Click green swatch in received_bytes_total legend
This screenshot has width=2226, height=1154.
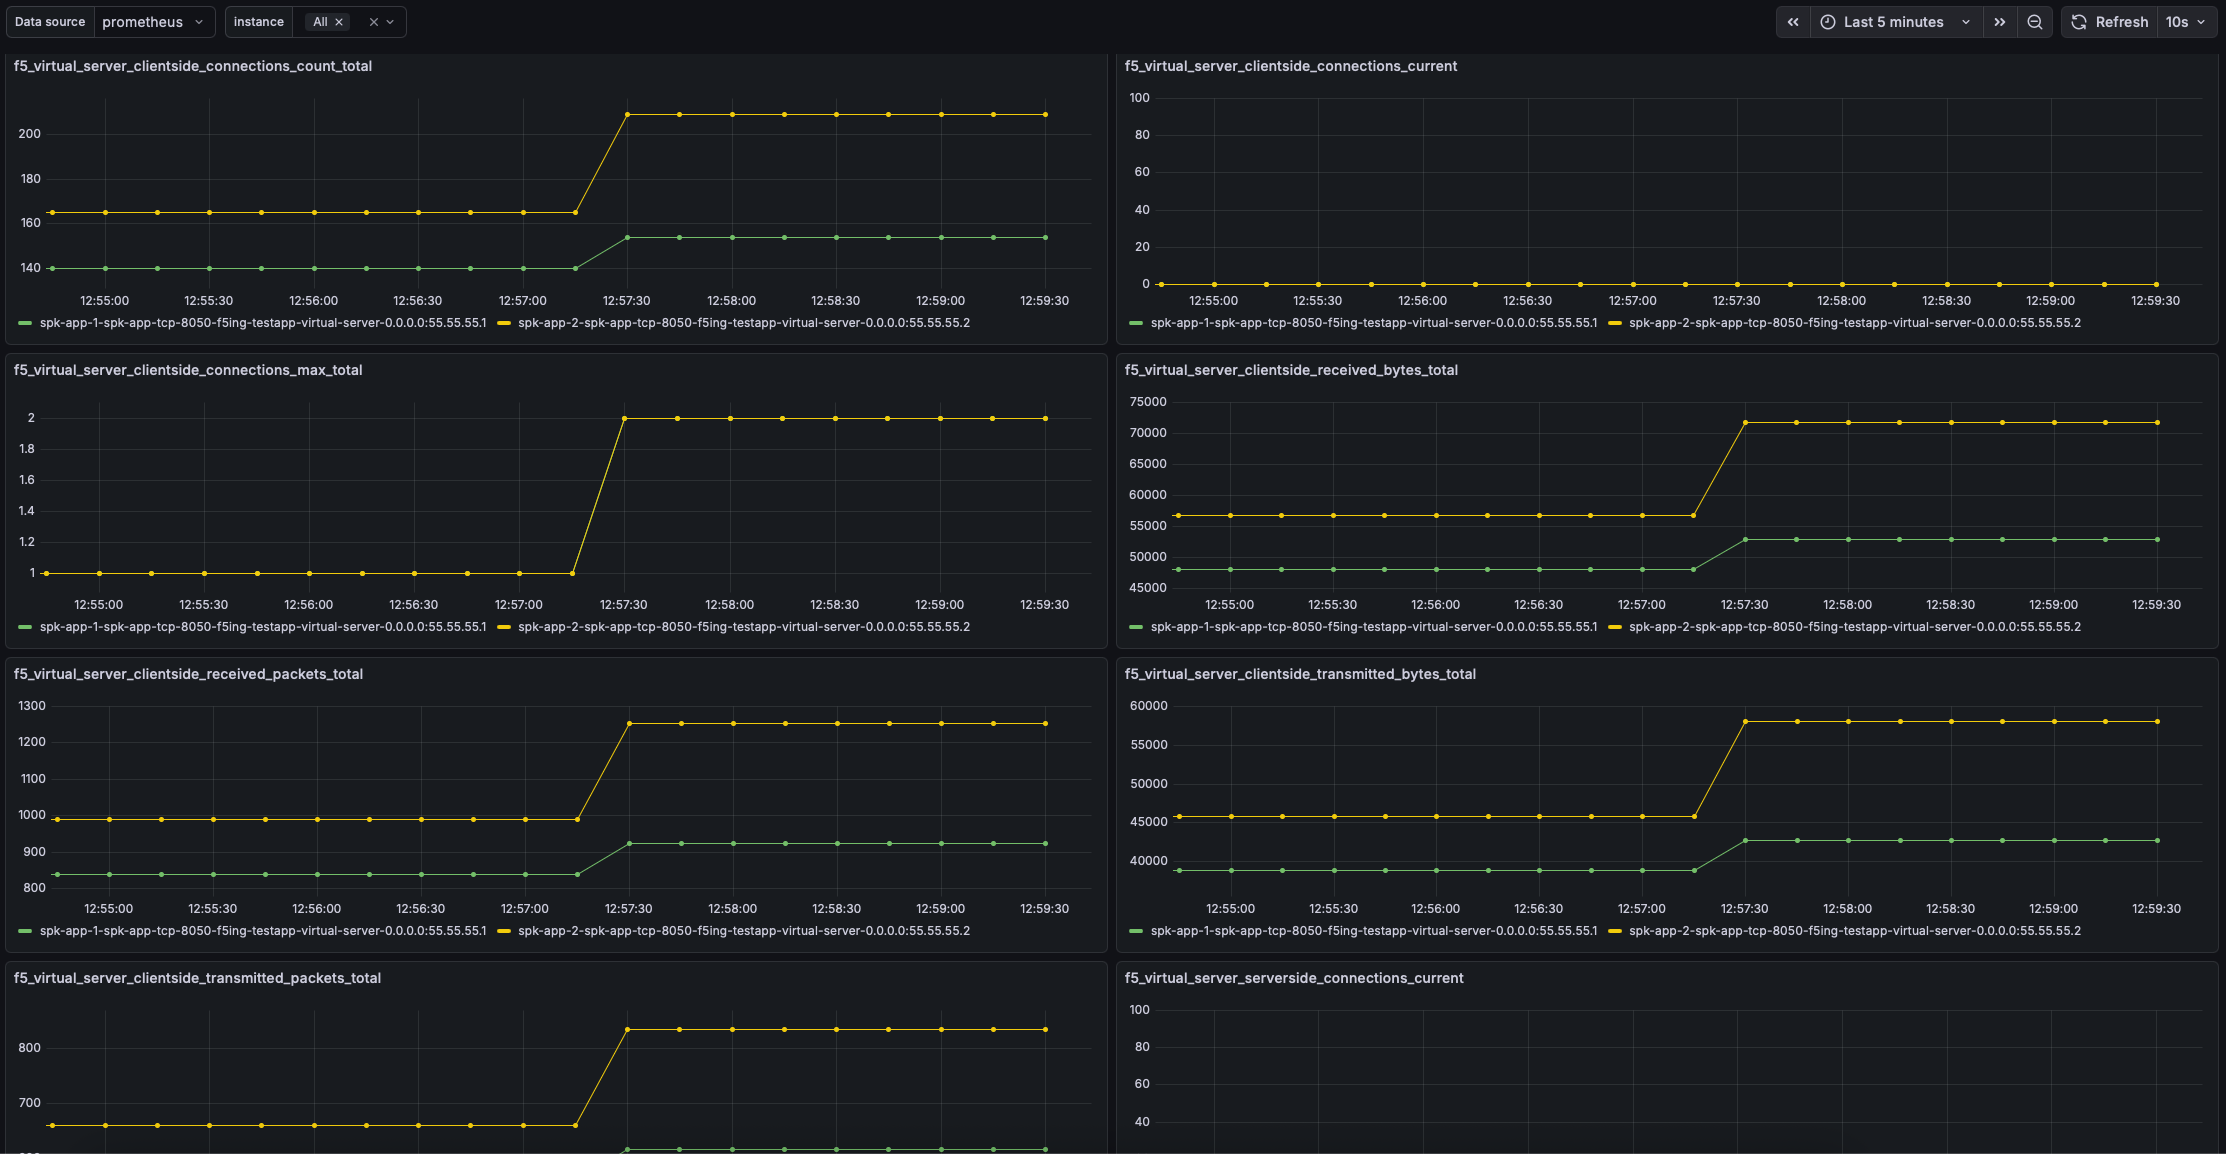tap(1136, 627)
